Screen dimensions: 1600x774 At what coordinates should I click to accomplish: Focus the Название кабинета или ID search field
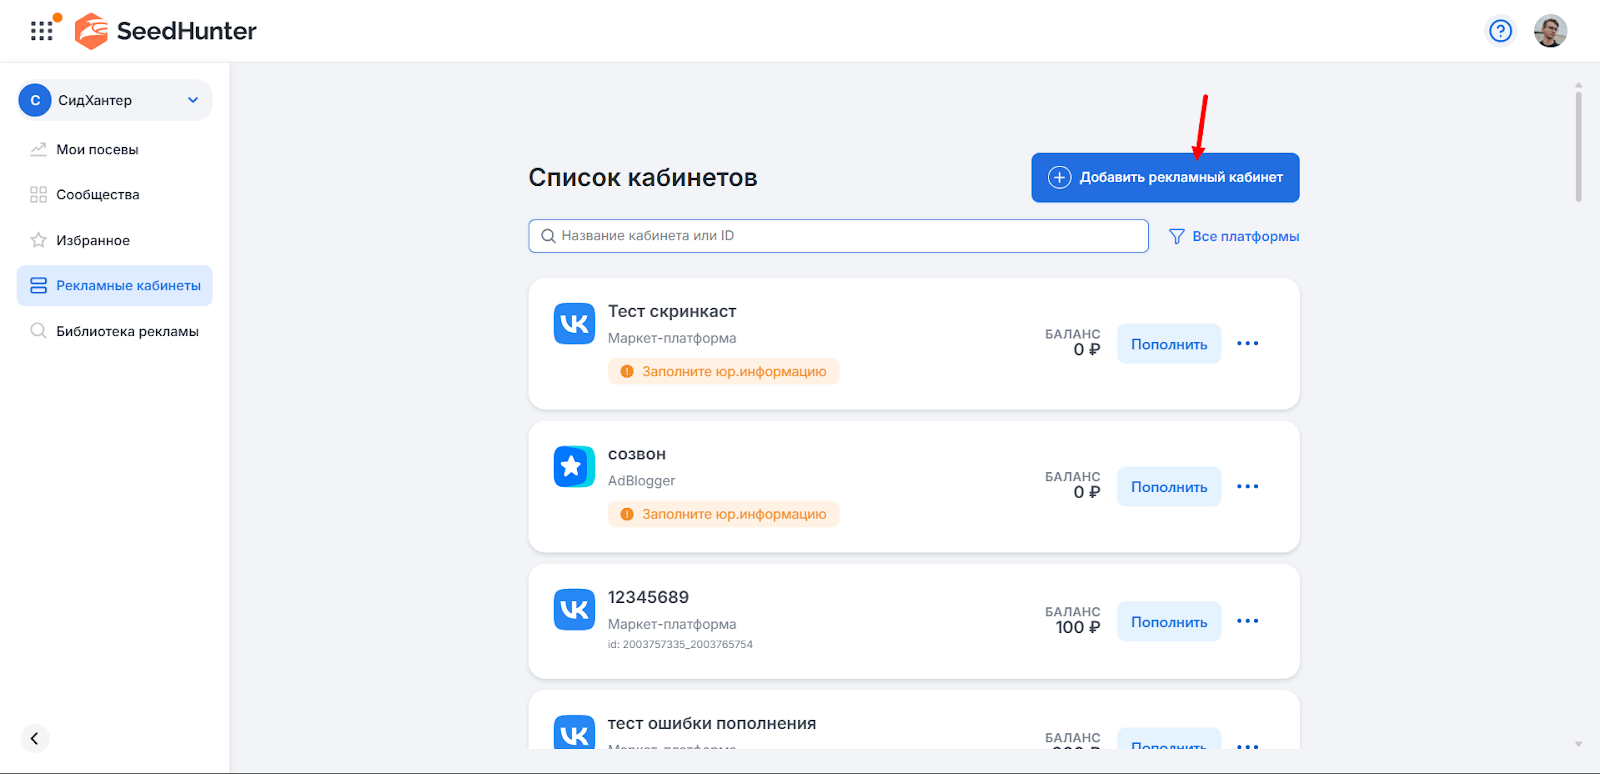coord(838,236)
